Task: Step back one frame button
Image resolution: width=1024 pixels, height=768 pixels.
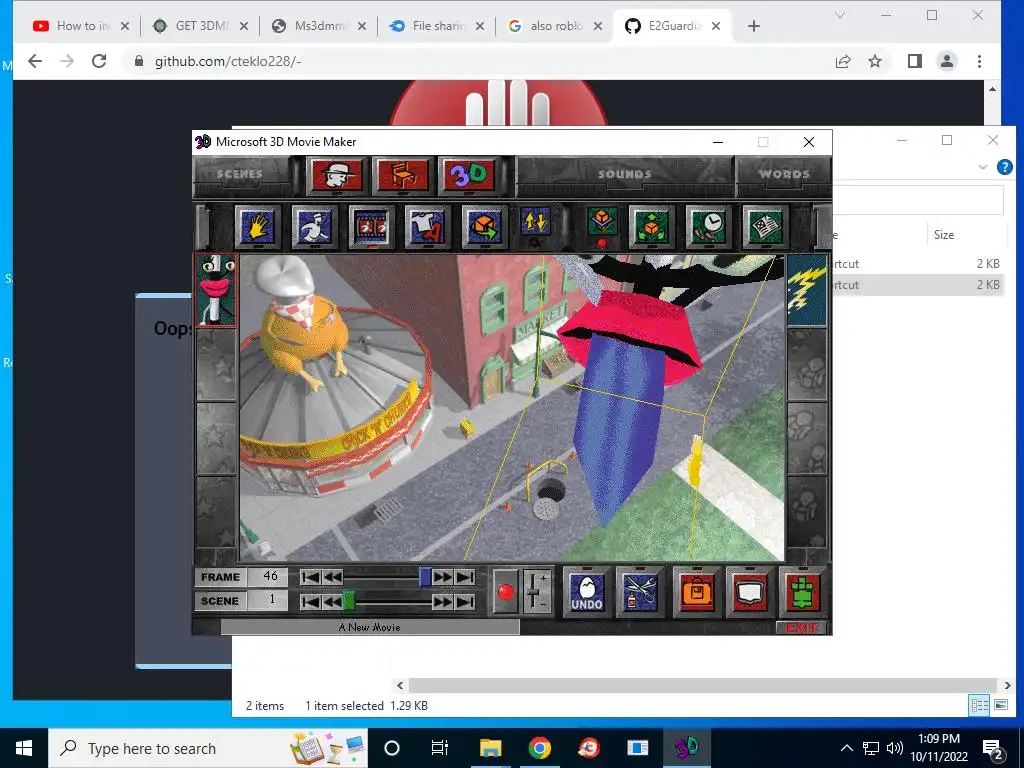Action: point(332,577)
